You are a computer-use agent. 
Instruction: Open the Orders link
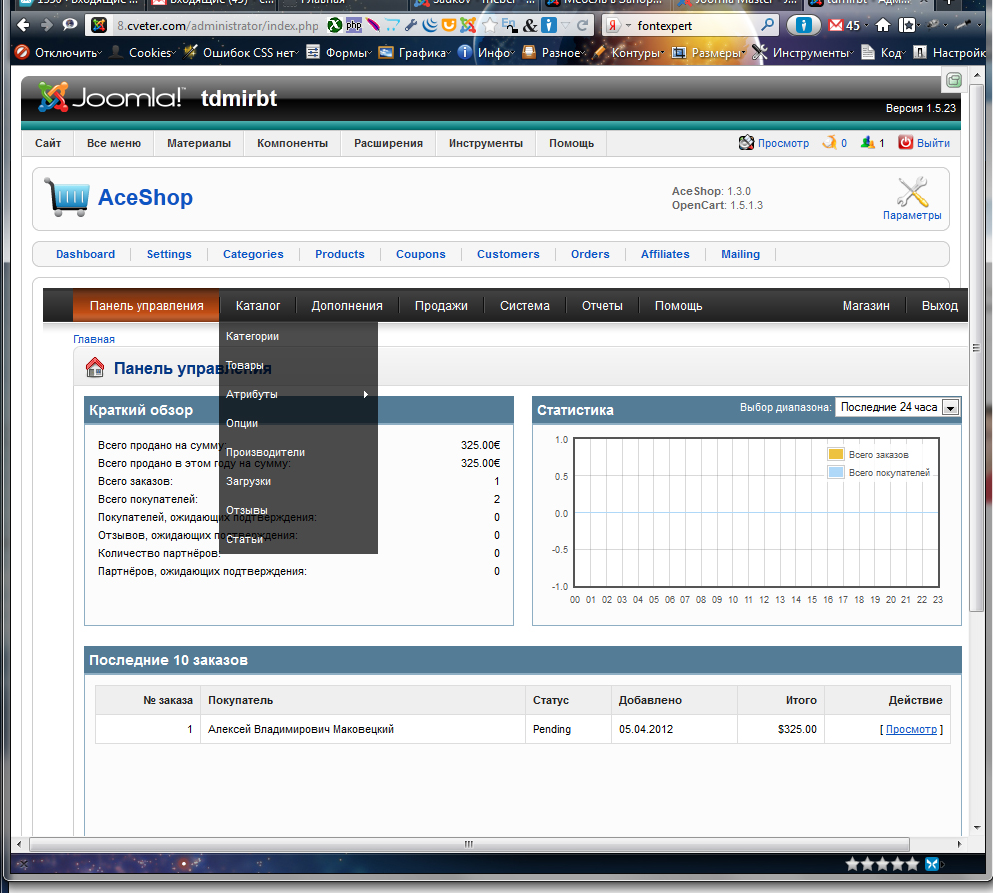[590, 254]
